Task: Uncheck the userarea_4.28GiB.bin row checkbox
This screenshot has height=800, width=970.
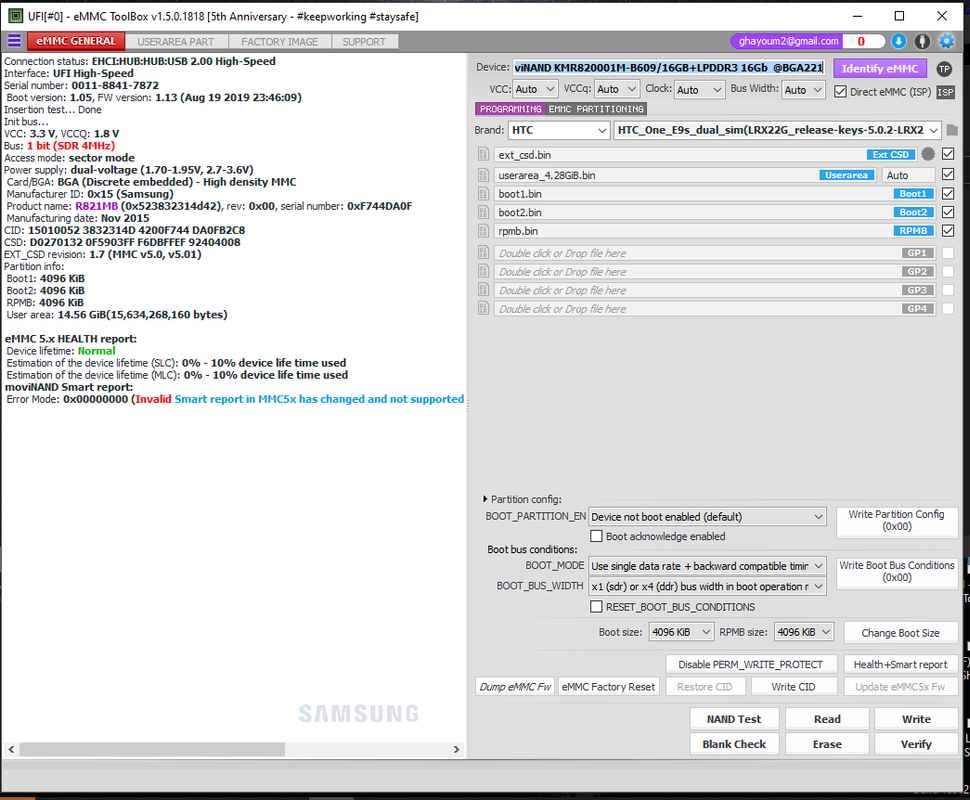Action: tap(948, 174)
